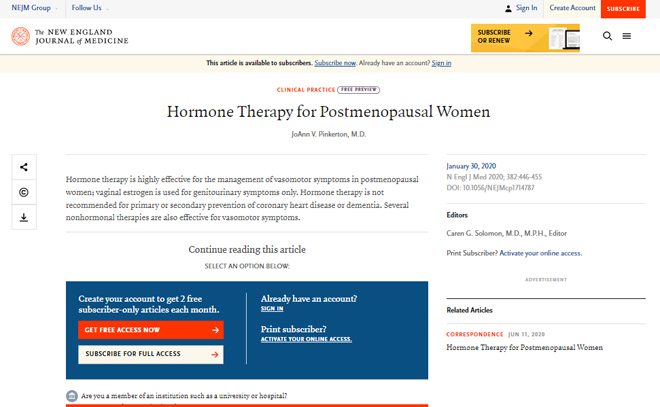Click Activate your online access in sidebar
This screenshot has height=407, width=660.
tap(540, 253)
